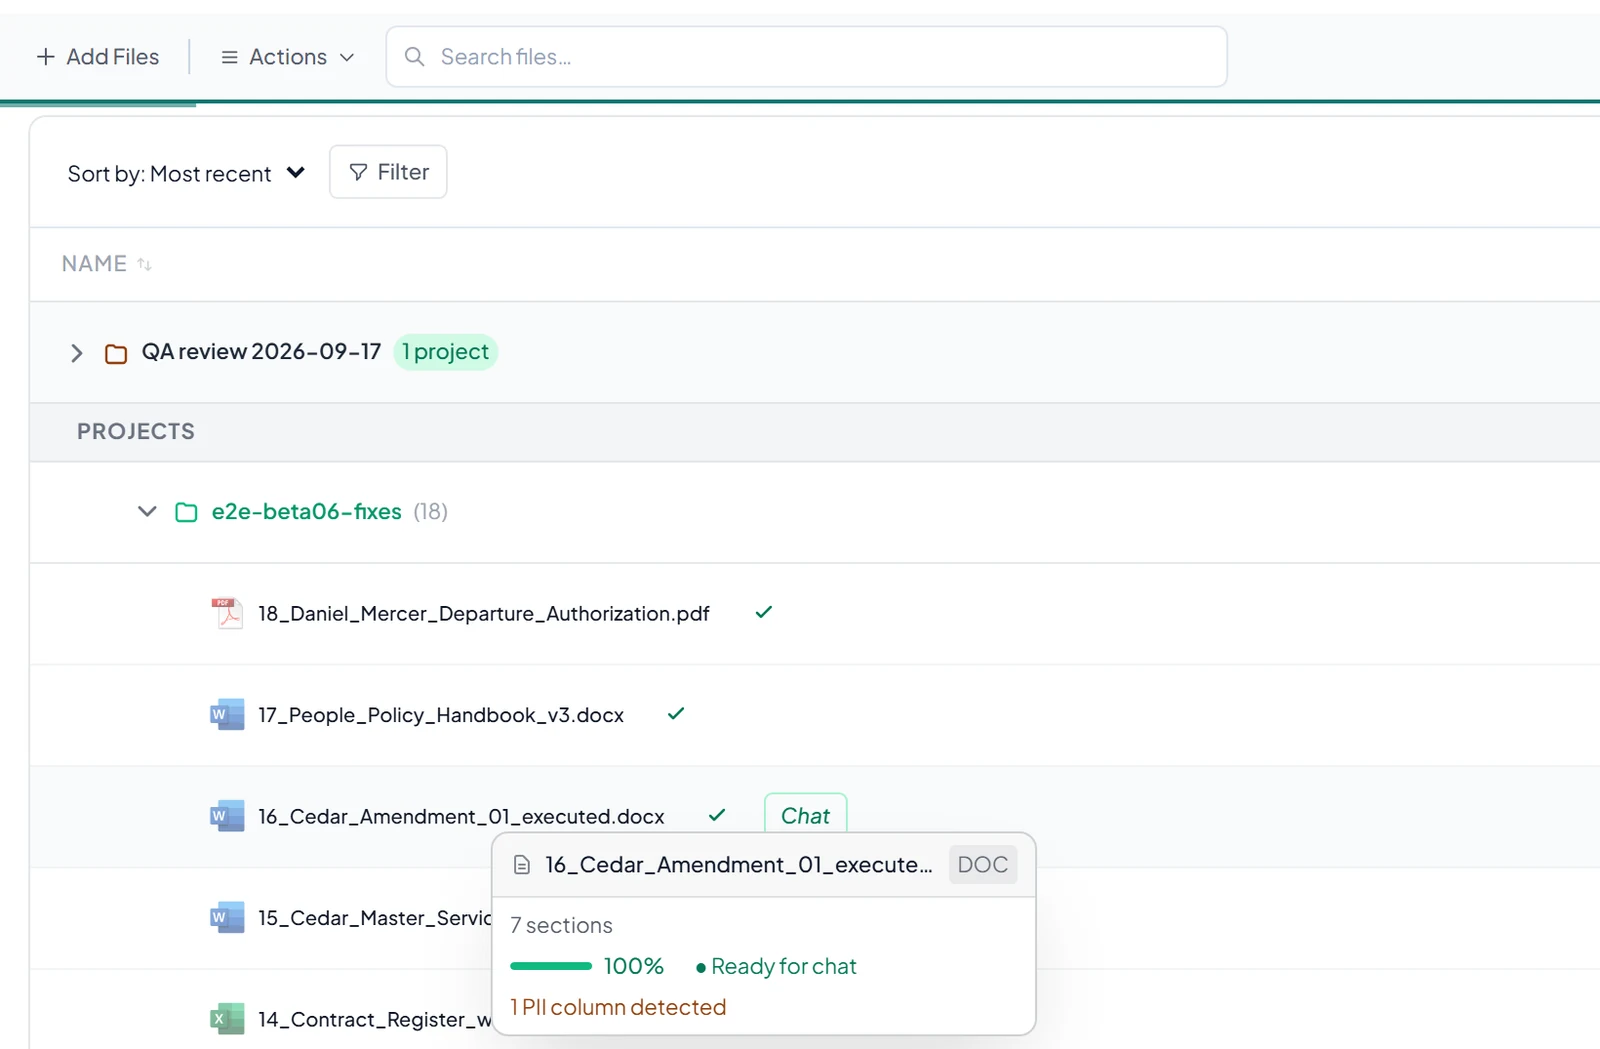This screenshot has height=1049, width=1600.
Task: Sort by the NAME column header
Action: [x=106, y=264]
